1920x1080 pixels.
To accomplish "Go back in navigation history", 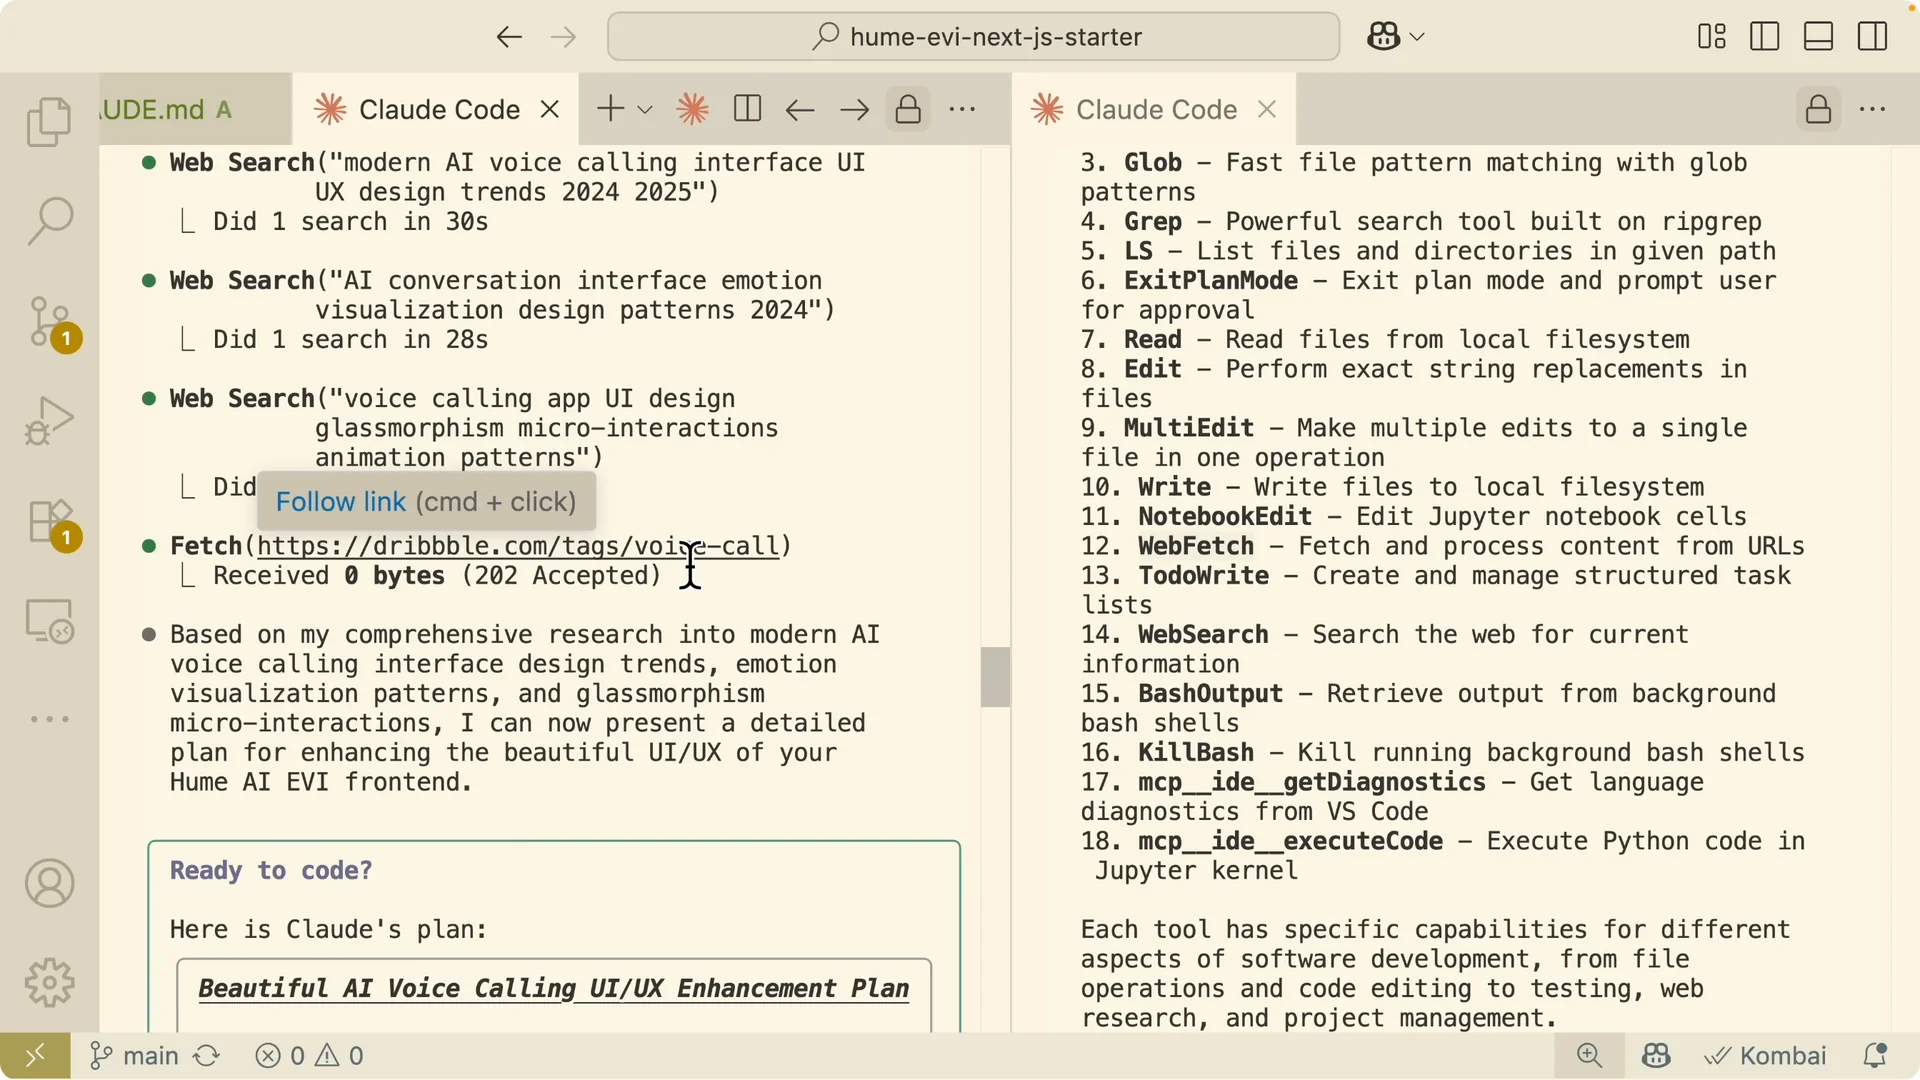I will point(509,37).
